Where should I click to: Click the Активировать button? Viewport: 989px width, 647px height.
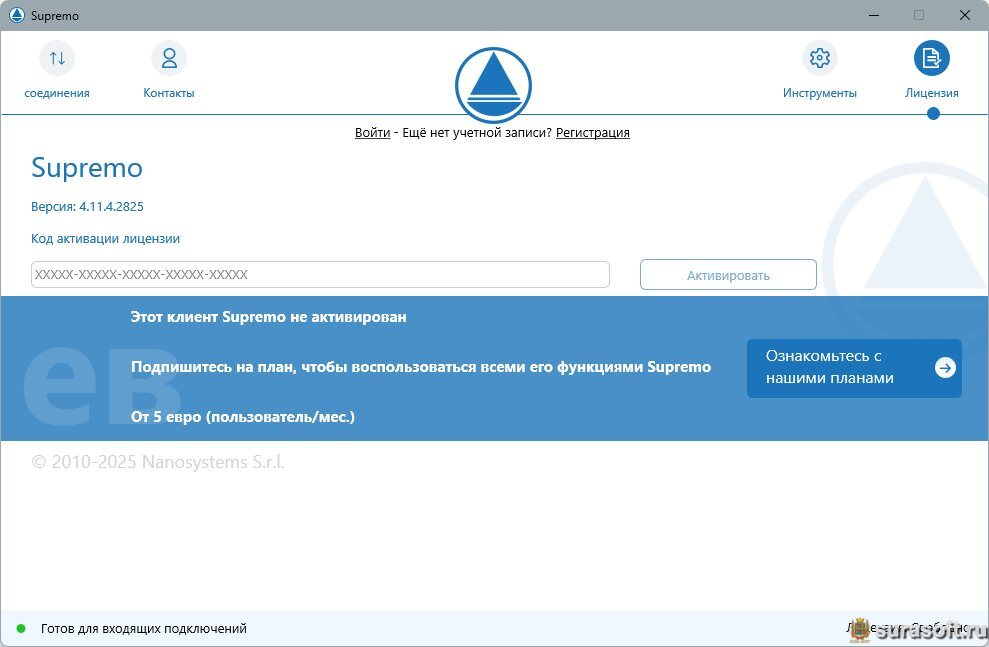(729, 275)
